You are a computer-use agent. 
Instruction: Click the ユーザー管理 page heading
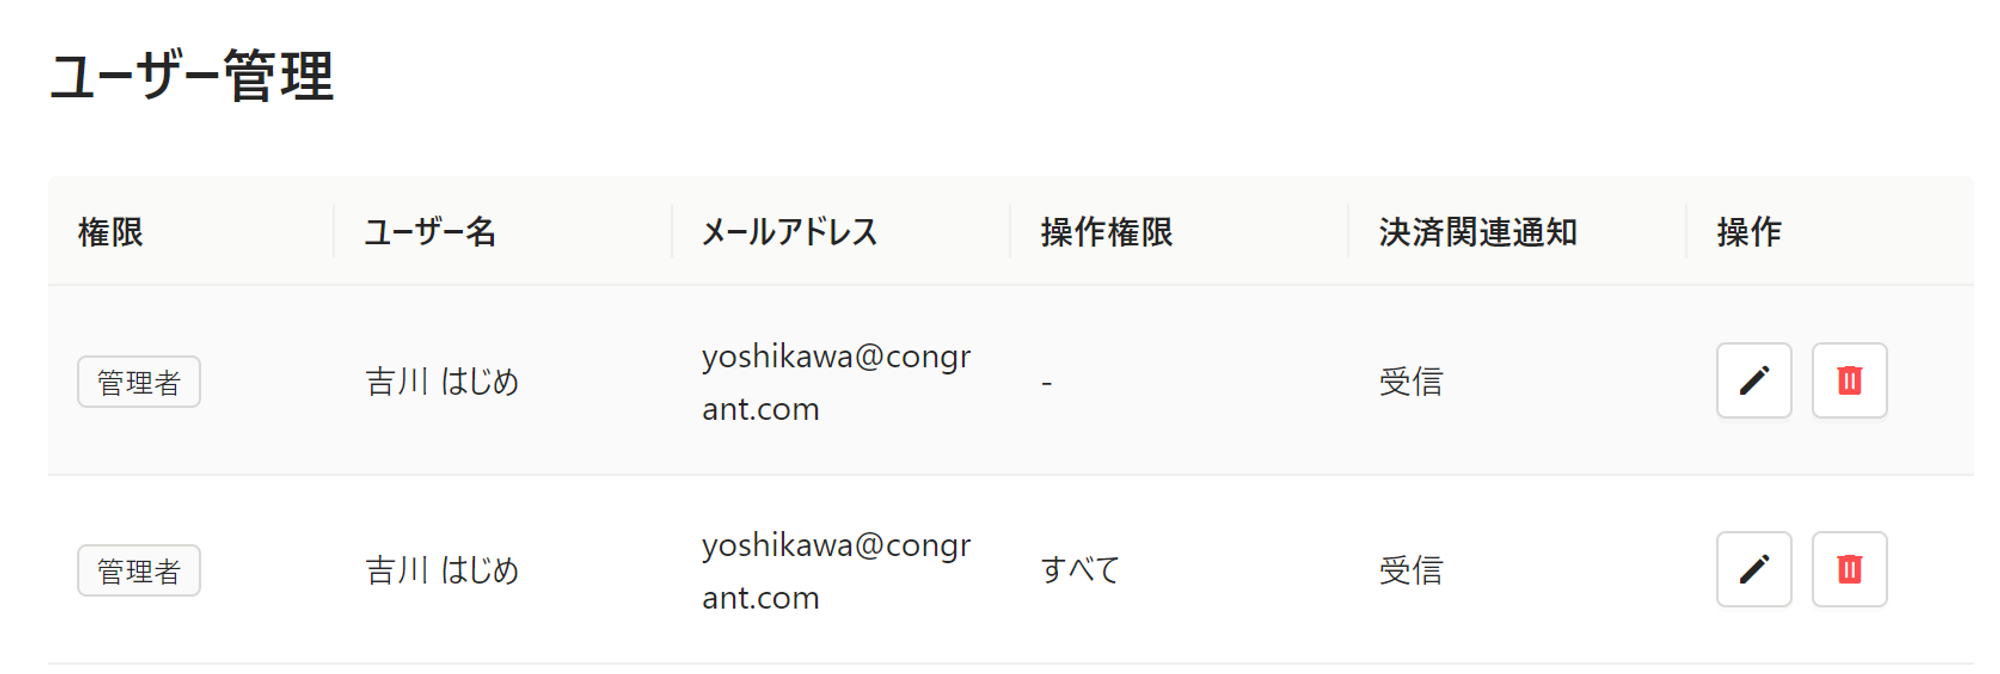191,76
